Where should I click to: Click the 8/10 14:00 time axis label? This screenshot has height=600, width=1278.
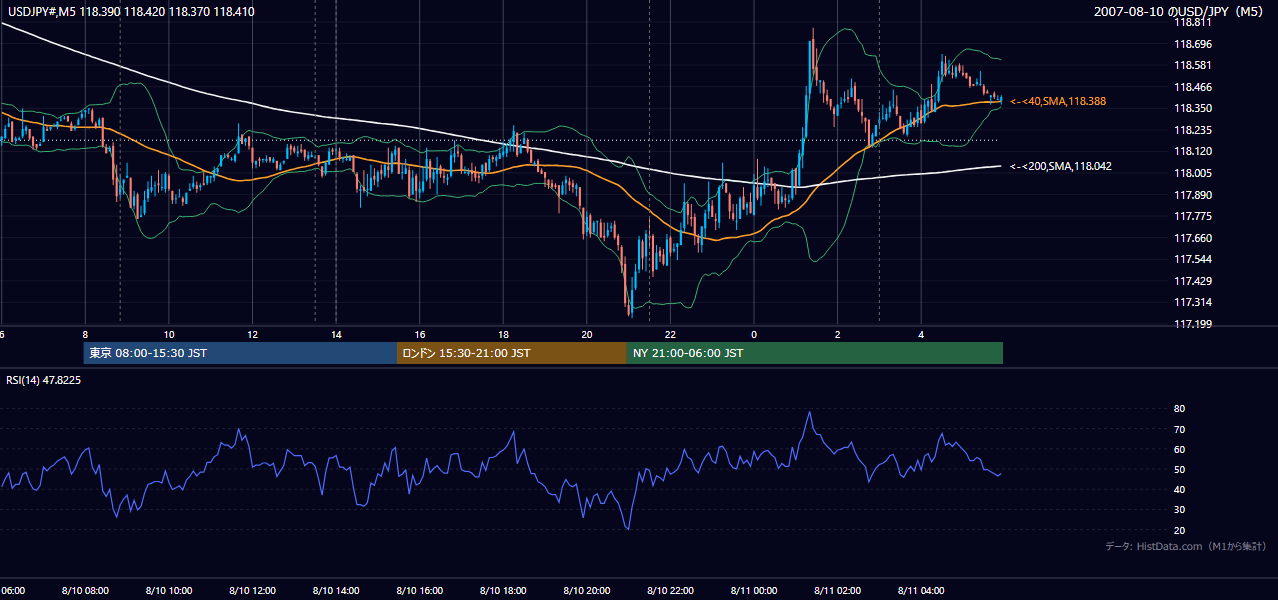336,591
